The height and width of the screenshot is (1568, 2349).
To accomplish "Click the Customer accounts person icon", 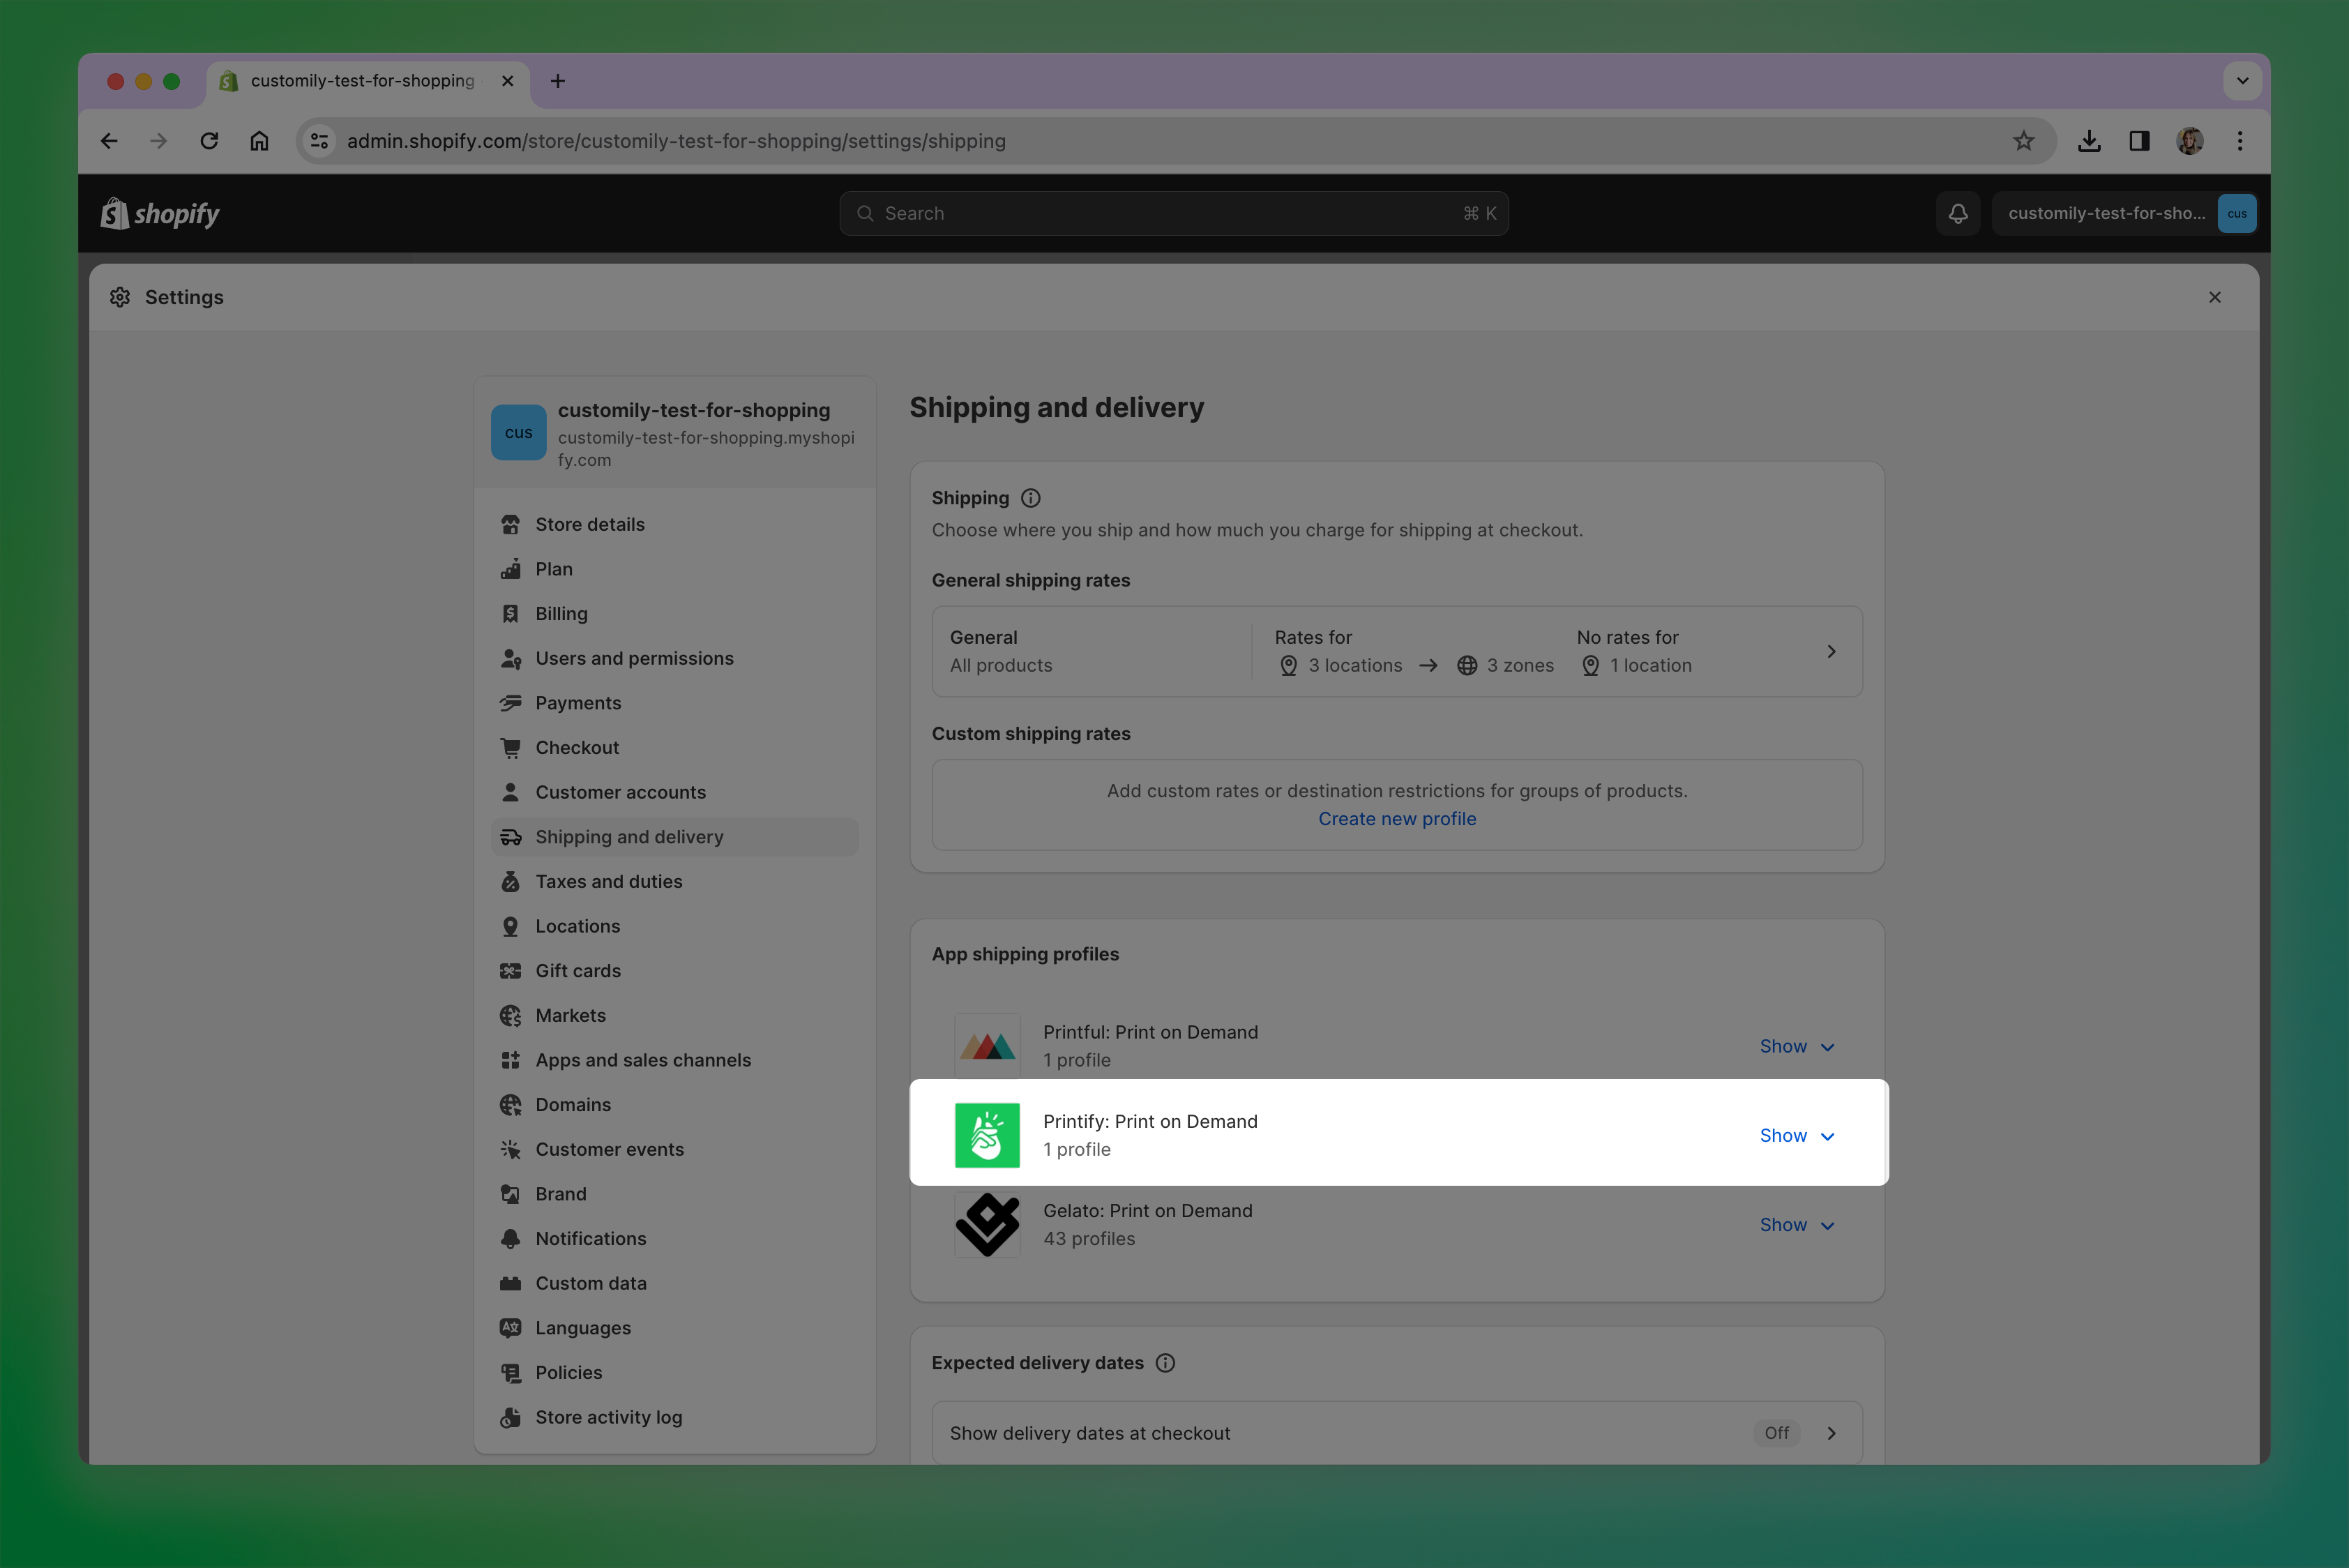I will 511,792.
